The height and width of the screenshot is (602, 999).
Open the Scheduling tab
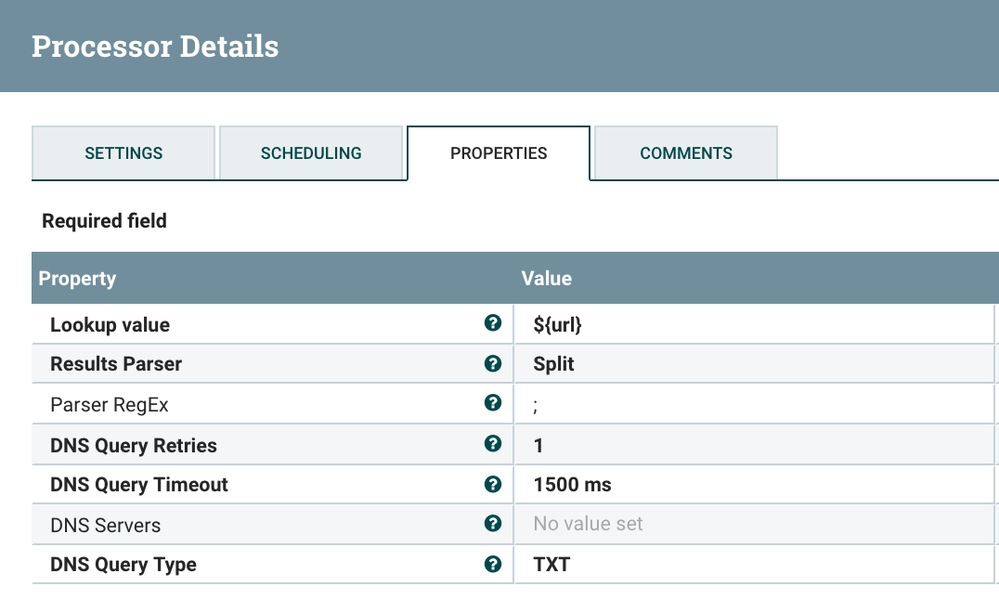point(311,153)
